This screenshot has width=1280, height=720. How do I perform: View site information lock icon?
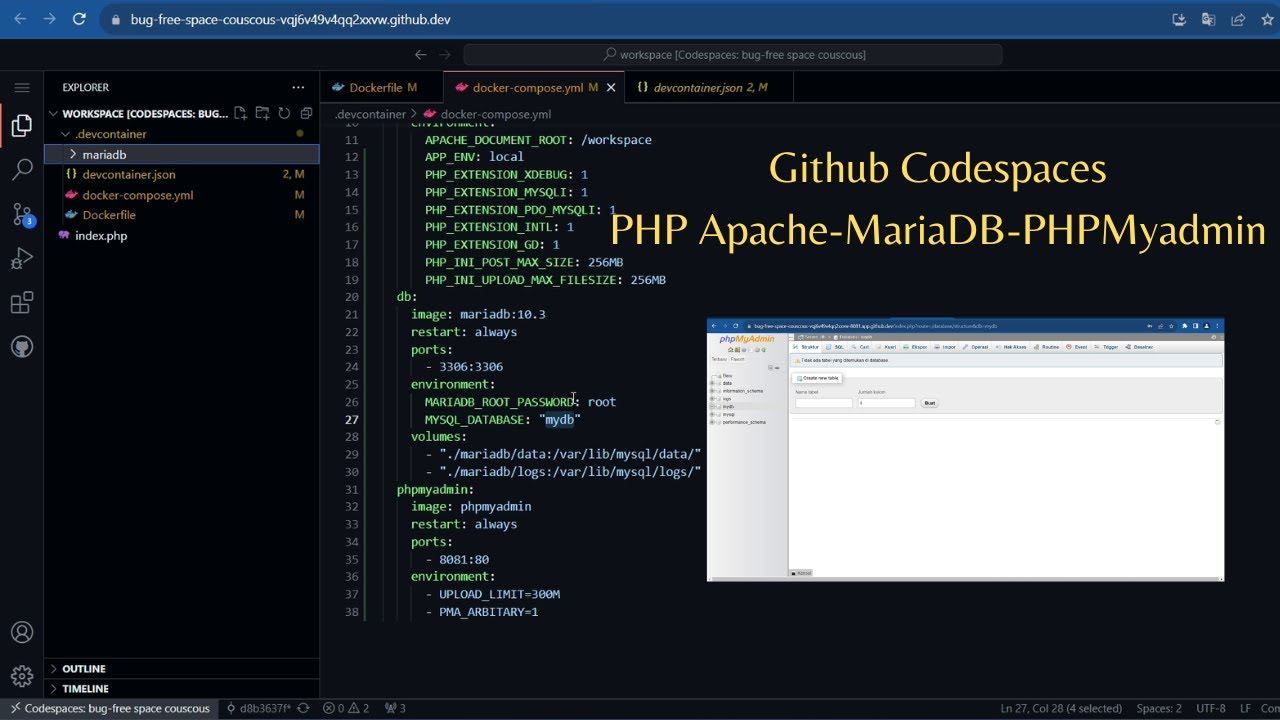coord(115,19)
